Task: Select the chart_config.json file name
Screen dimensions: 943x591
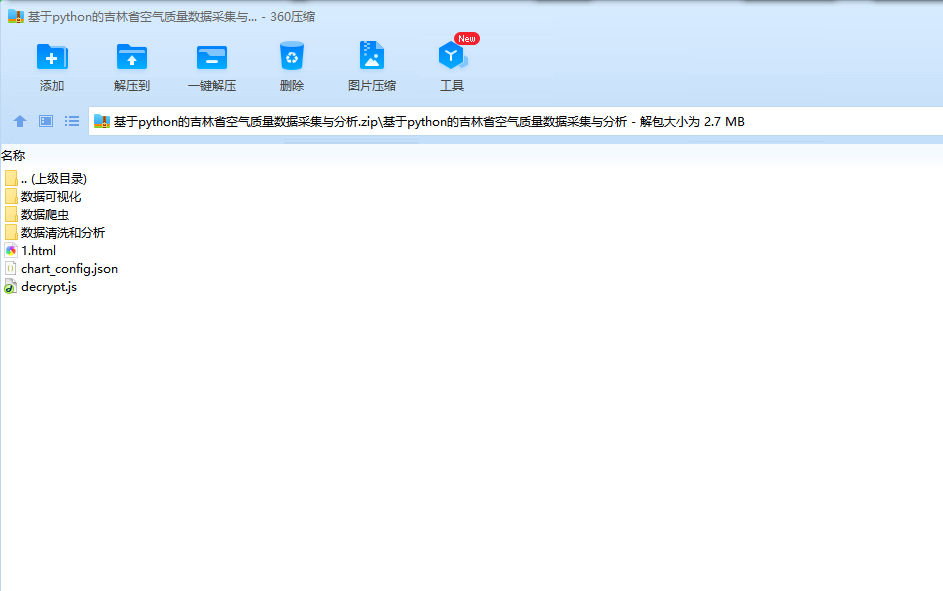Action: pyautogui.click(x=70, y=269)
